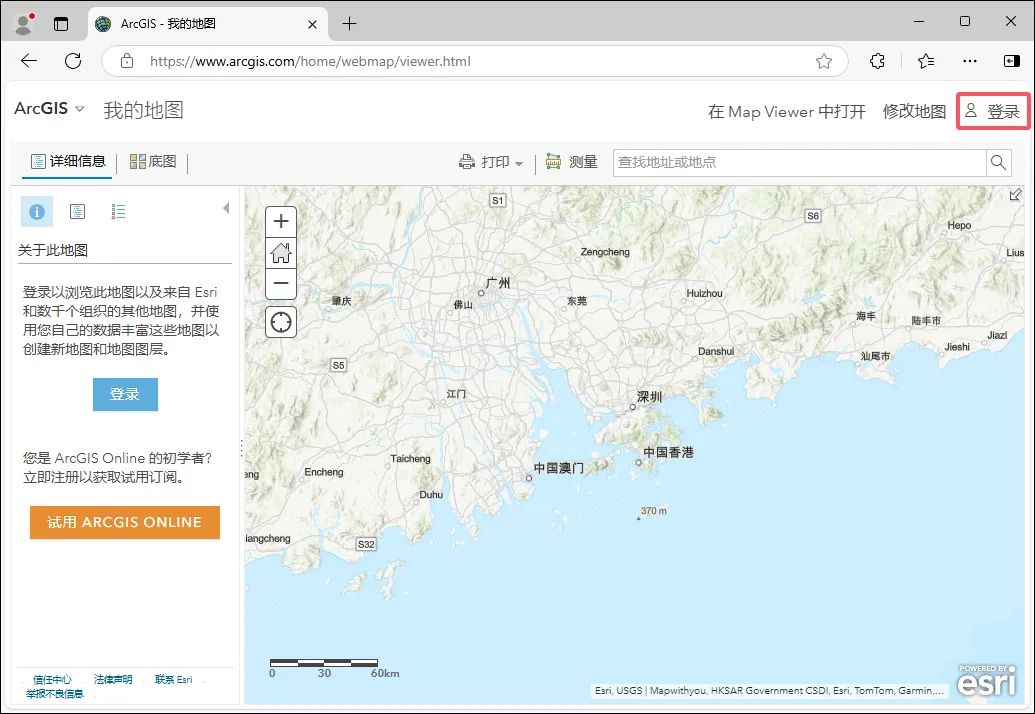Switch to the 详细信息 tab
The width and height of the screenshot is (1035, 714).
(68, 162)
